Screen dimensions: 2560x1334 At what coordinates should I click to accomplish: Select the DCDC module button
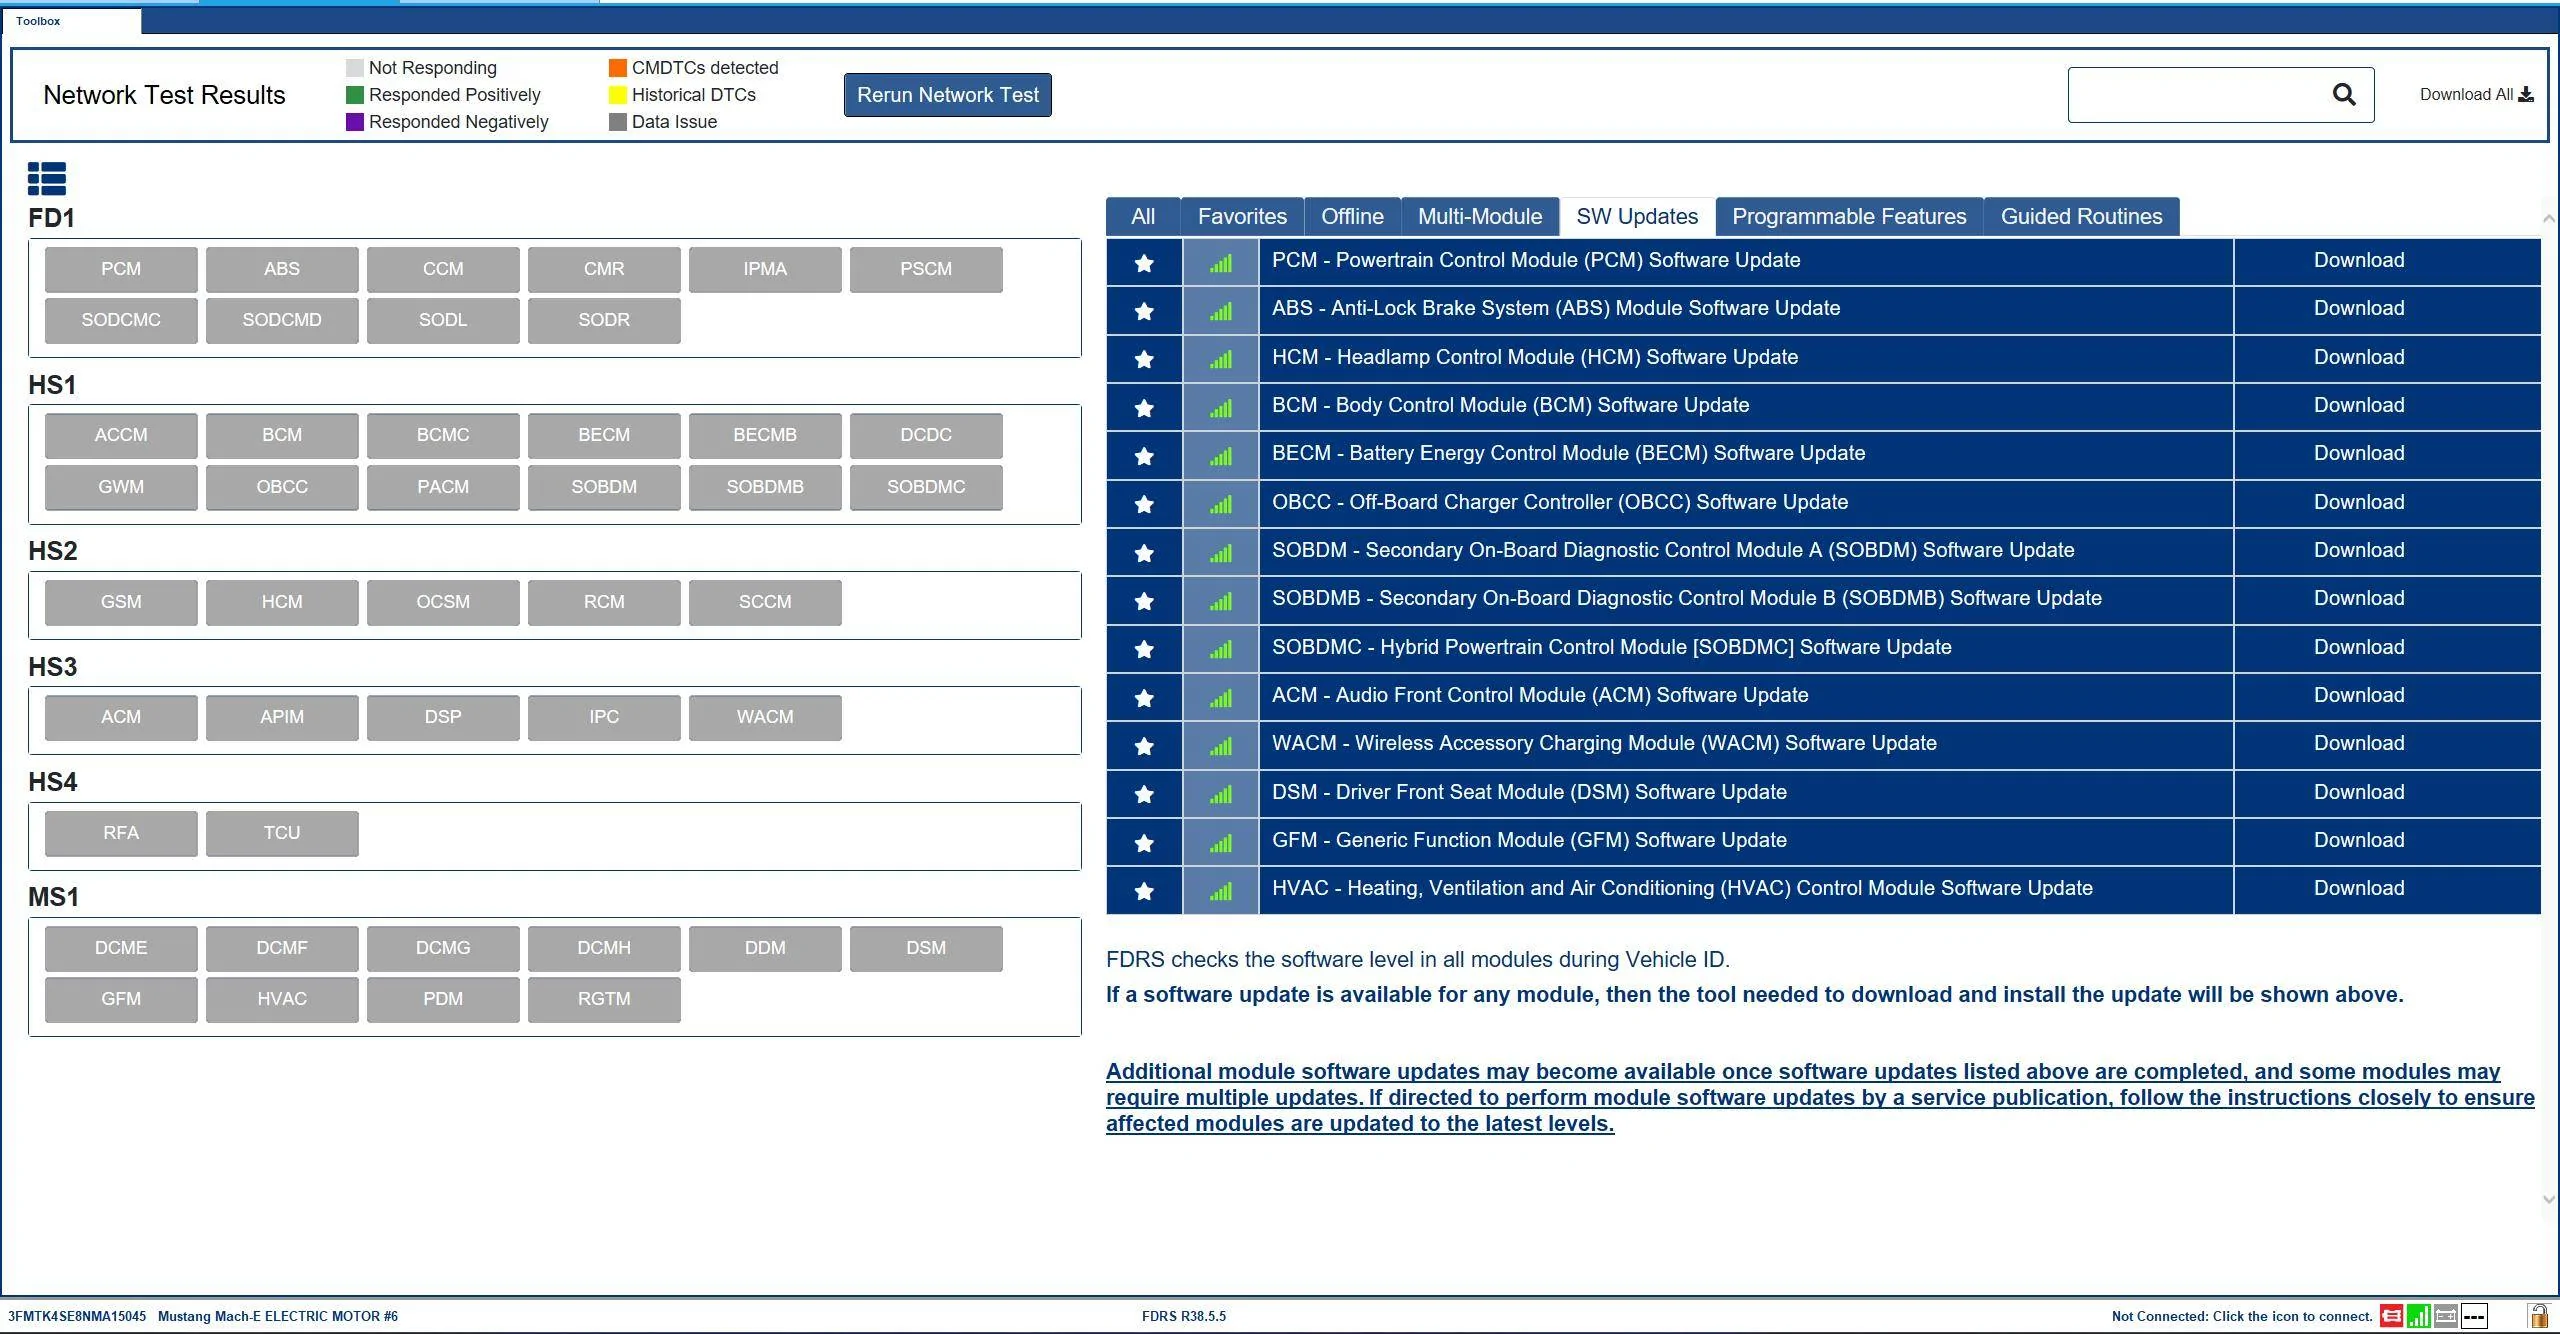point(926,435)
